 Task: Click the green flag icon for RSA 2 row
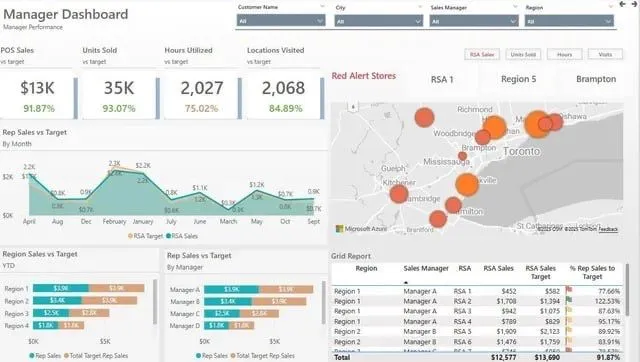point(569,300)
